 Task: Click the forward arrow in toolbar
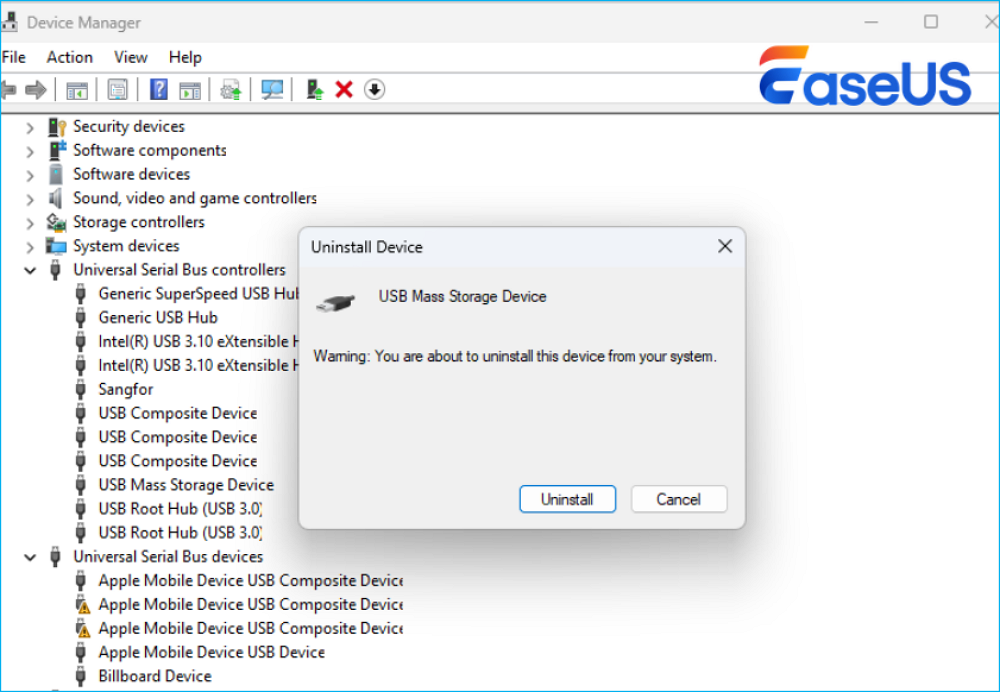tap(36, 90)
